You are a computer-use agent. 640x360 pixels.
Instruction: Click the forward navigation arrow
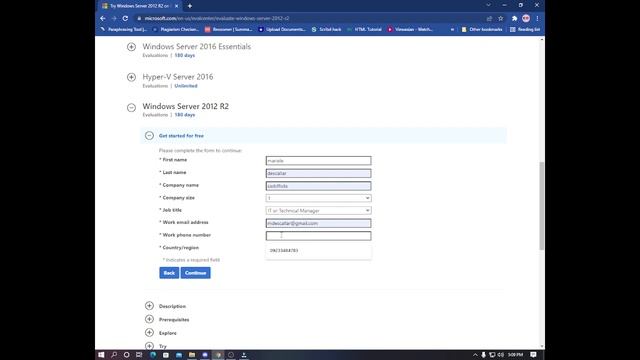(114, 18)
